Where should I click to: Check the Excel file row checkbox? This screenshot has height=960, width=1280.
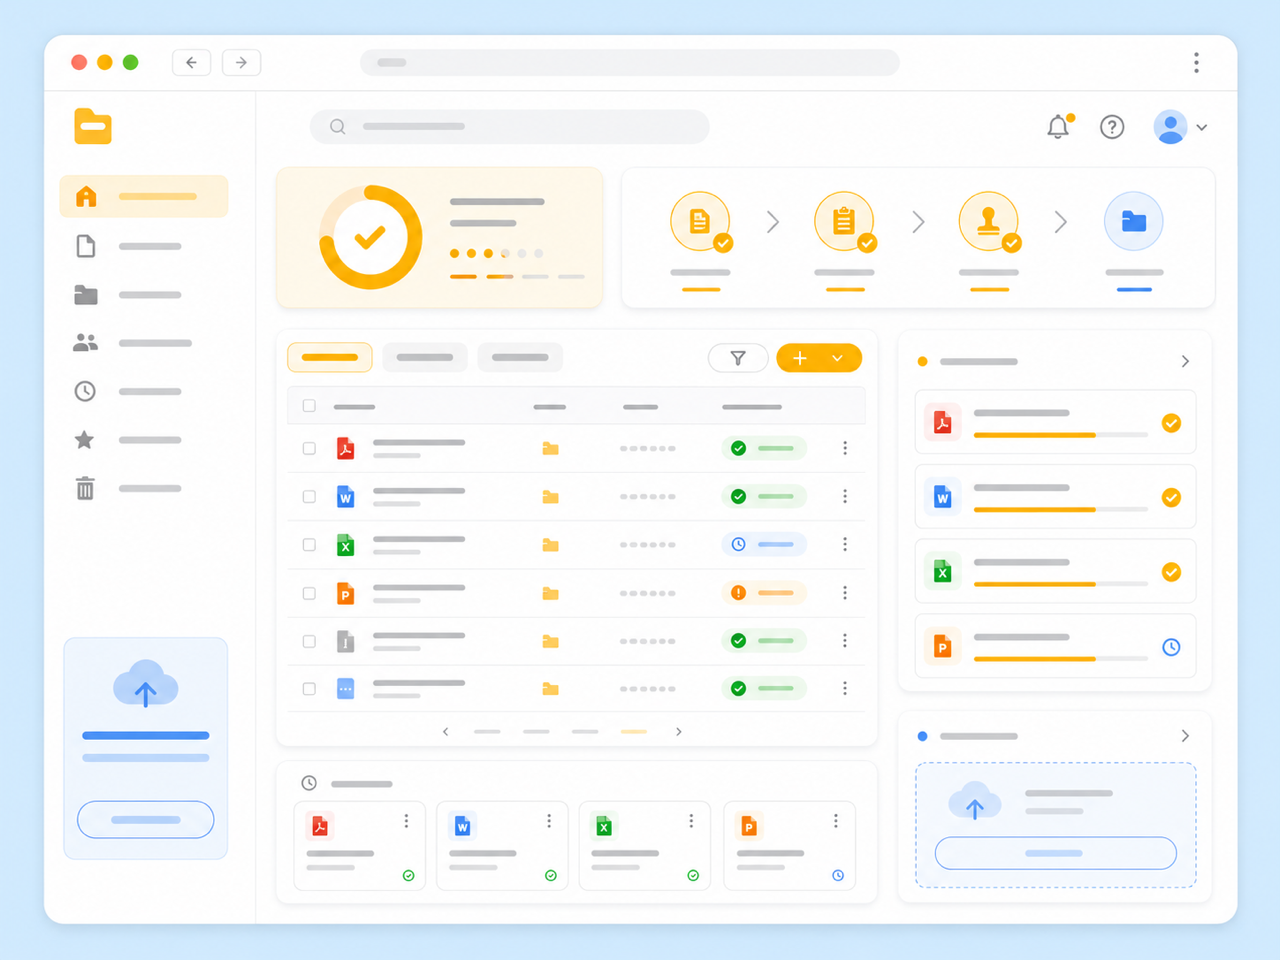pyautogui.click(x=309, y=545)
